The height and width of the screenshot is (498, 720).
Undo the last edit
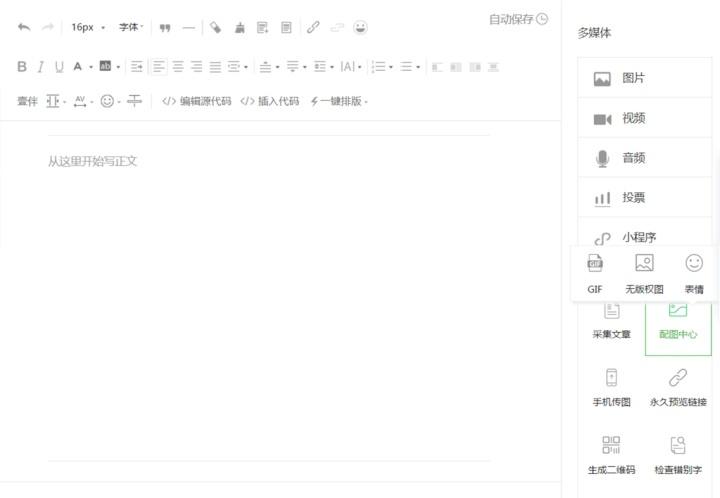[24, 28]
